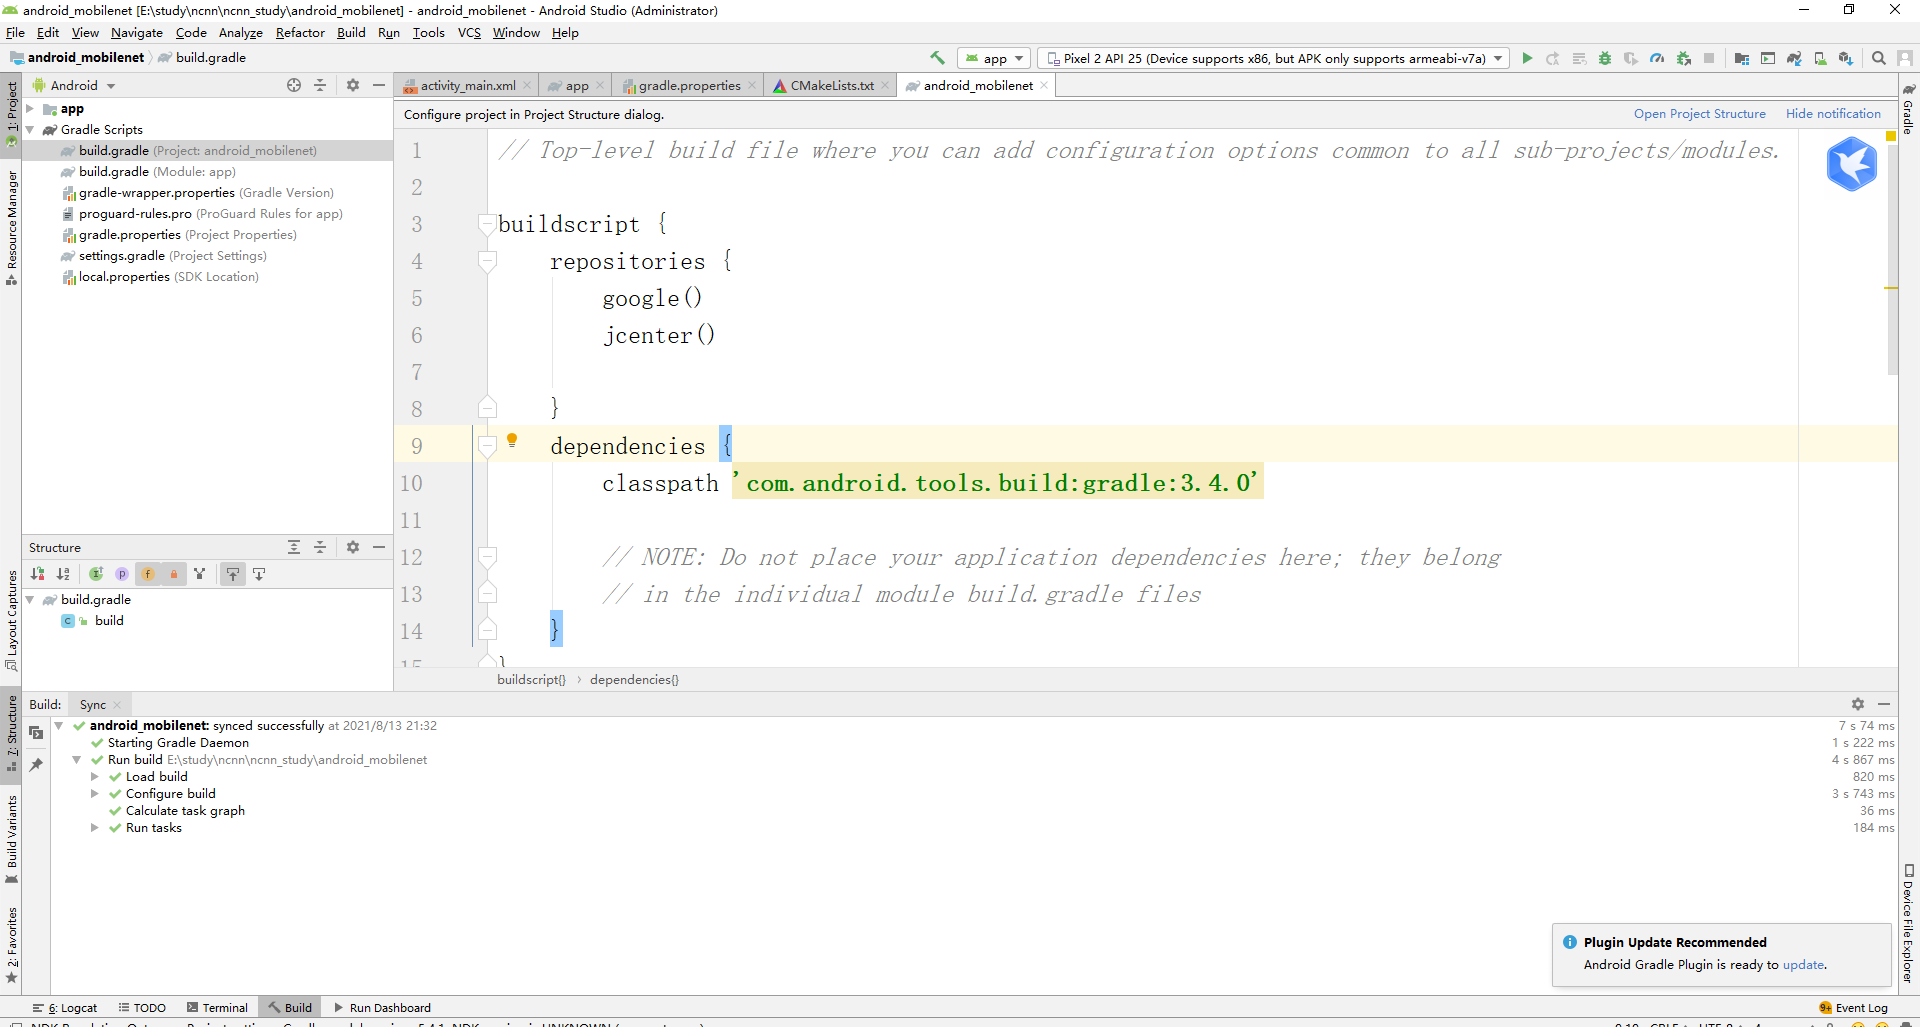Sync project with Gradle files
1920x1027 pixels.
[1796, 58]
